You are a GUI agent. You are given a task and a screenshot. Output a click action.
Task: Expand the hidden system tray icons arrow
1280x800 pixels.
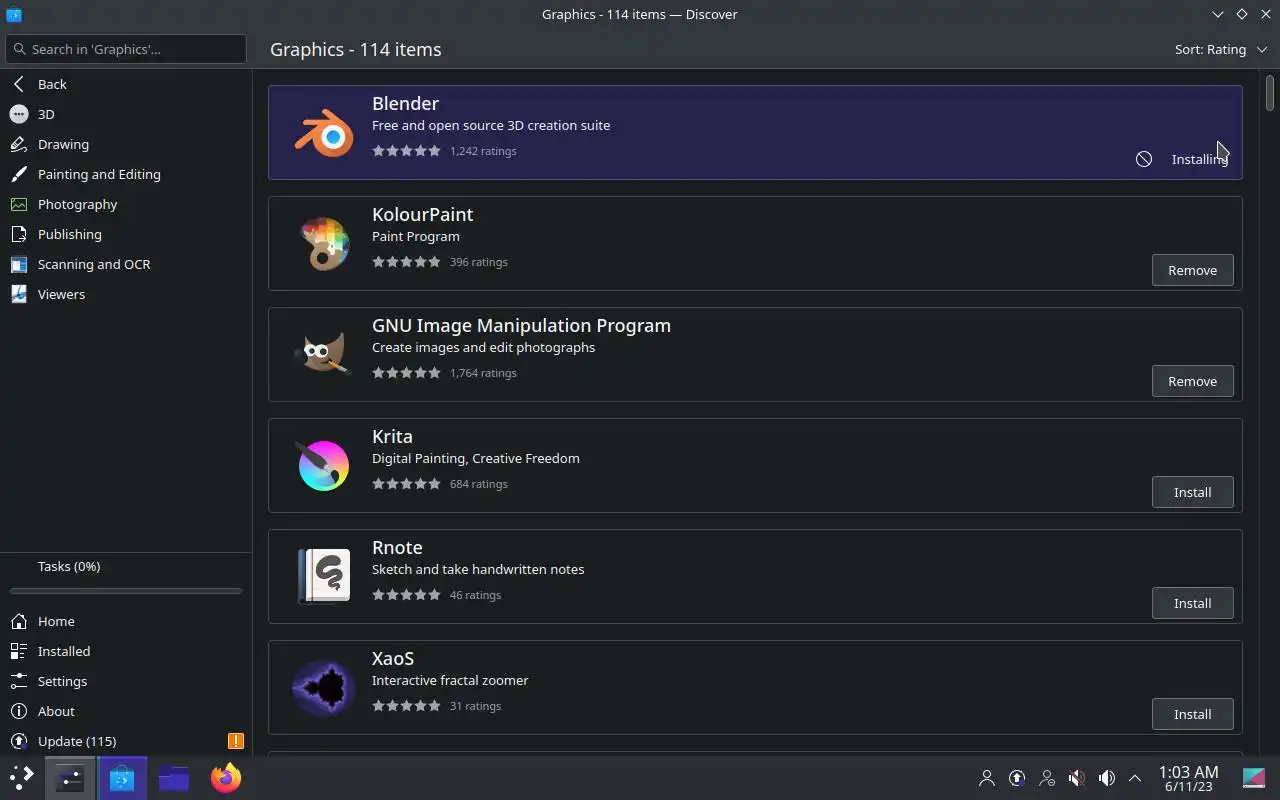click(x=1135, y=777)
